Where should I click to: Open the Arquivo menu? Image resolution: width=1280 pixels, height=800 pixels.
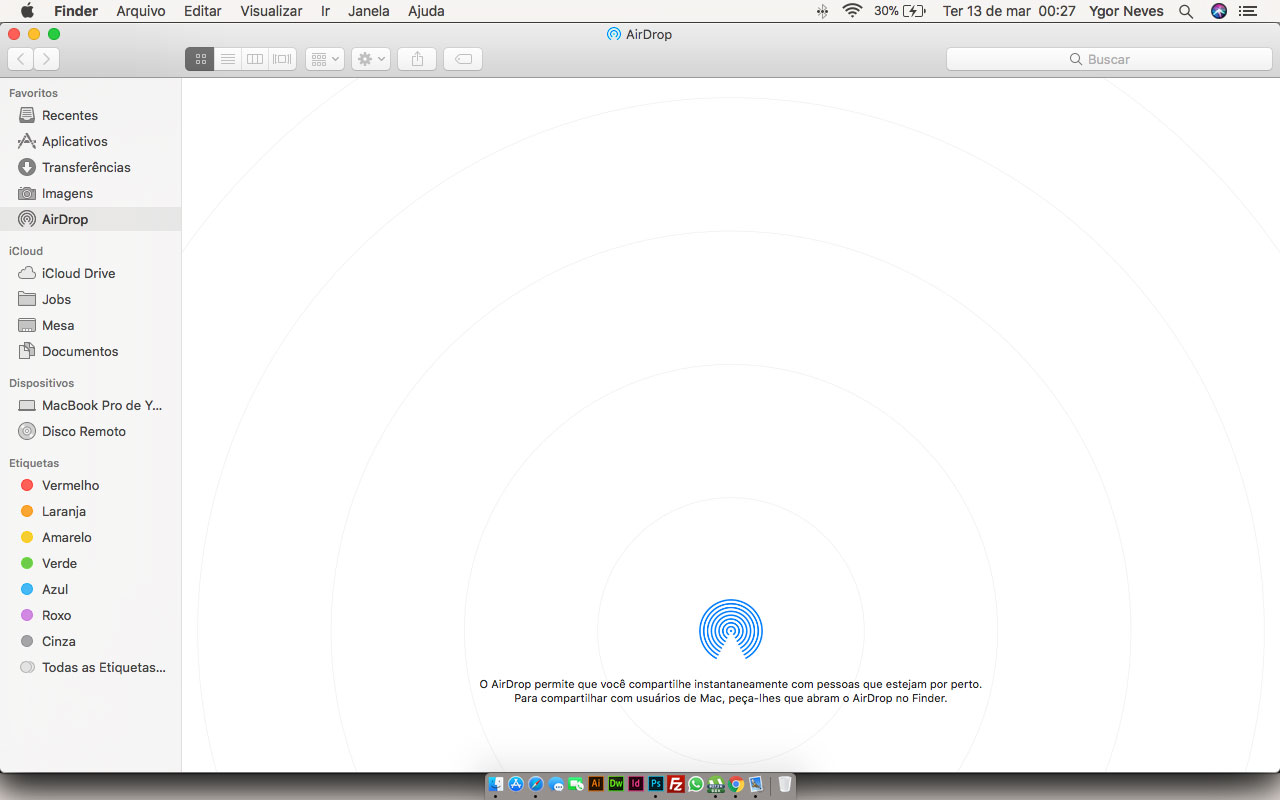(141, 11)
